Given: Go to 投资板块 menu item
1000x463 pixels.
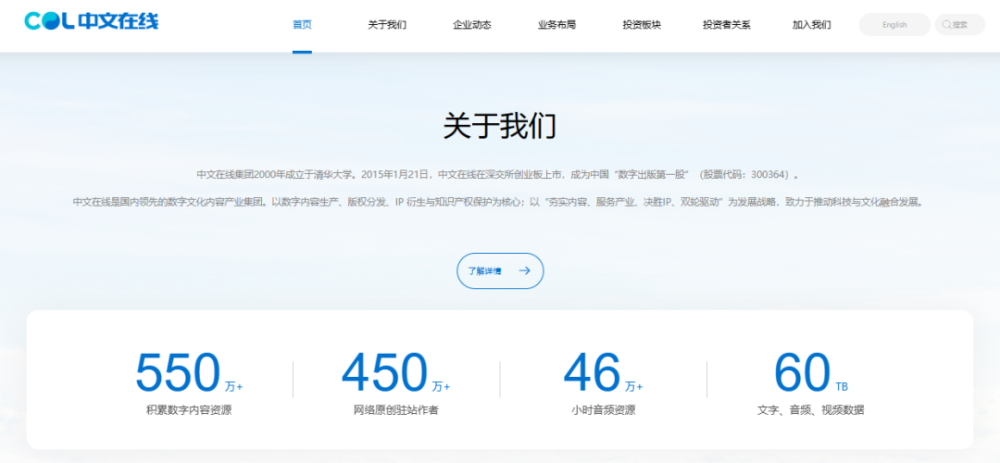Looking at the screenshot, I should (x=642, y=25).
